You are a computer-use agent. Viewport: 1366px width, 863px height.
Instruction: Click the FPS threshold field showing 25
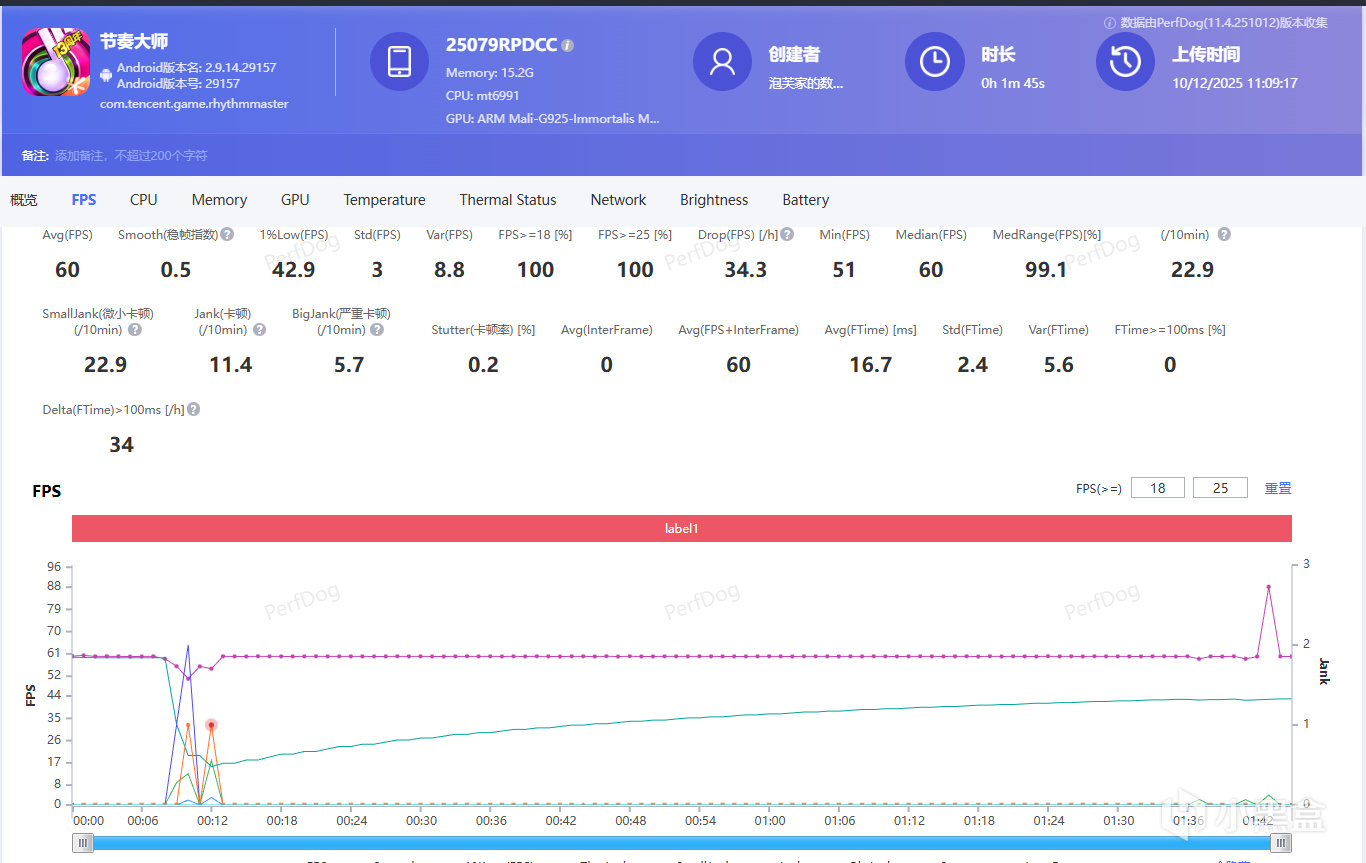coord(1219,488)
